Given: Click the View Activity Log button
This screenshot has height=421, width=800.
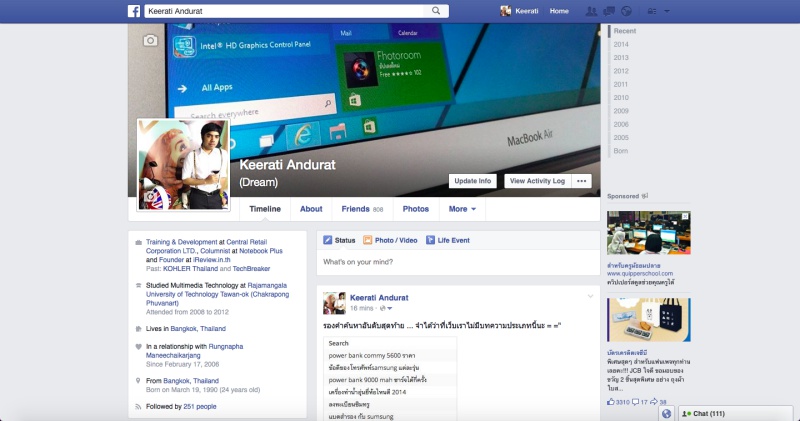Looking at the screenshot, I should pyautogui.click(x=537, y=181).
